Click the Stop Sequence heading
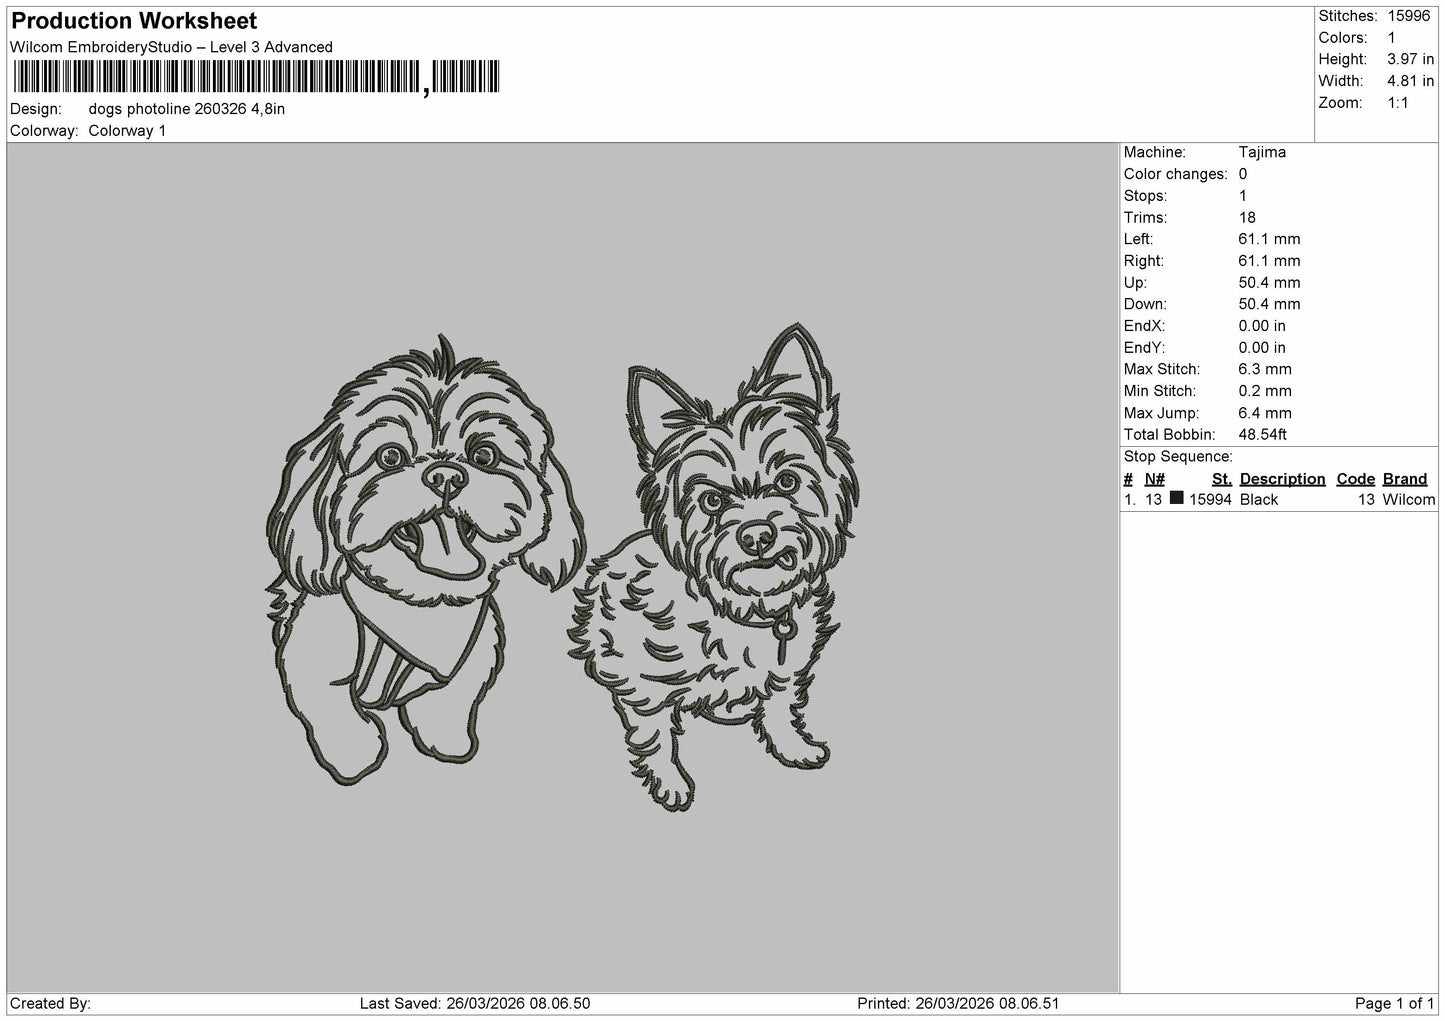The image size is (1445, 1021). [x=1178, y=457]
